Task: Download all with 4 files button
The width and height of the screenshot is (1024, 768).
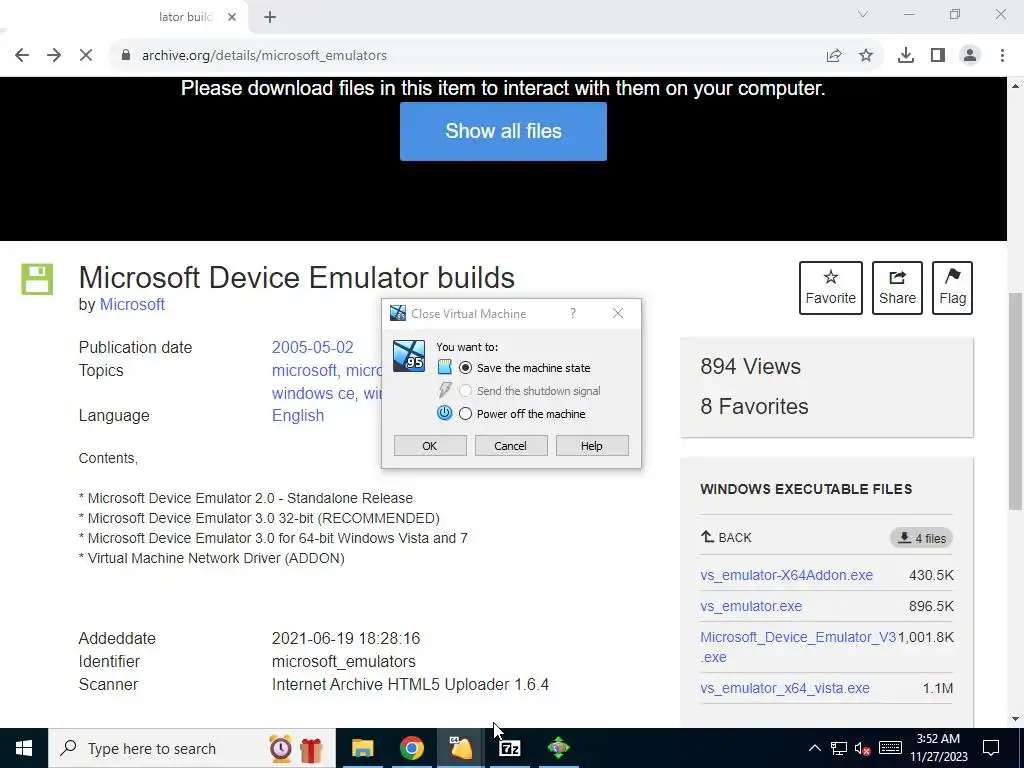Action: pos(921,538)
